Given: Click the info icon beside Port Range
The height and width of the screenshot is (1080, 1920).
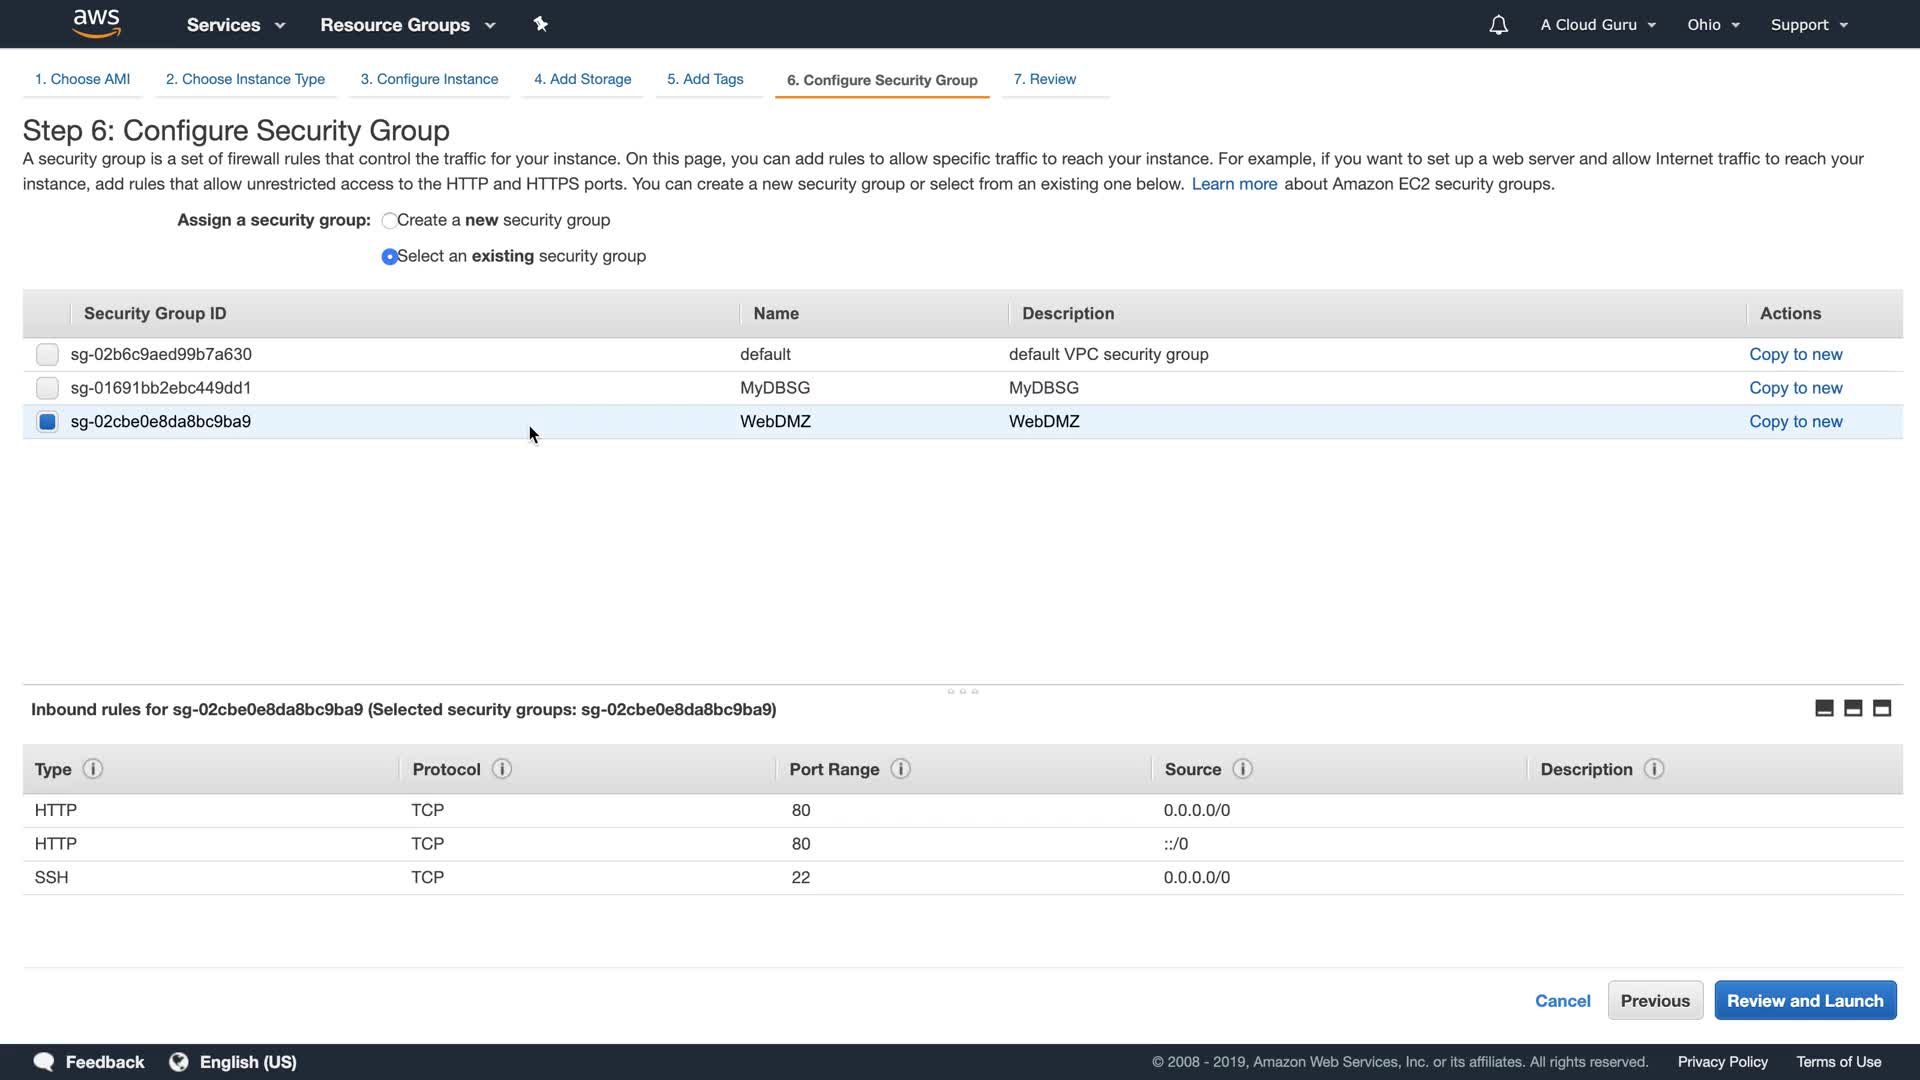Looking at the screenshot, I should tap(900, 769).
